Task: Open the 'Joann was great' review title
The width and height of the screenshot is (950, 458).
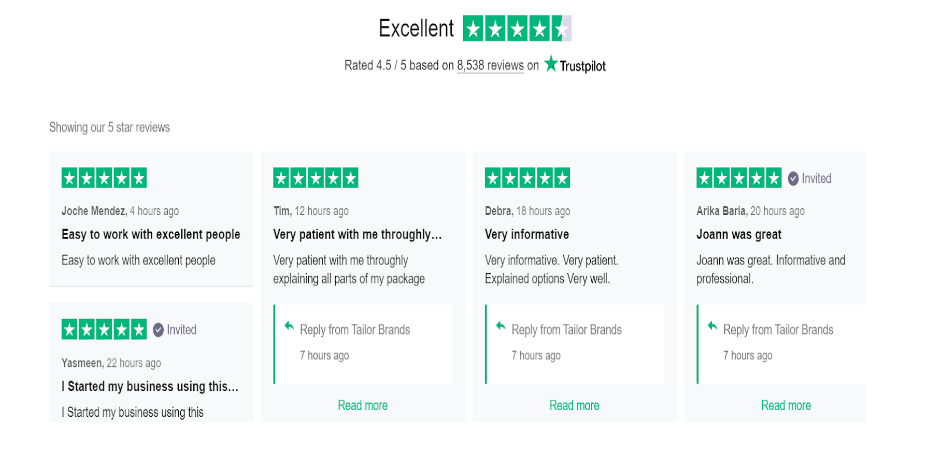Action: 739,234
